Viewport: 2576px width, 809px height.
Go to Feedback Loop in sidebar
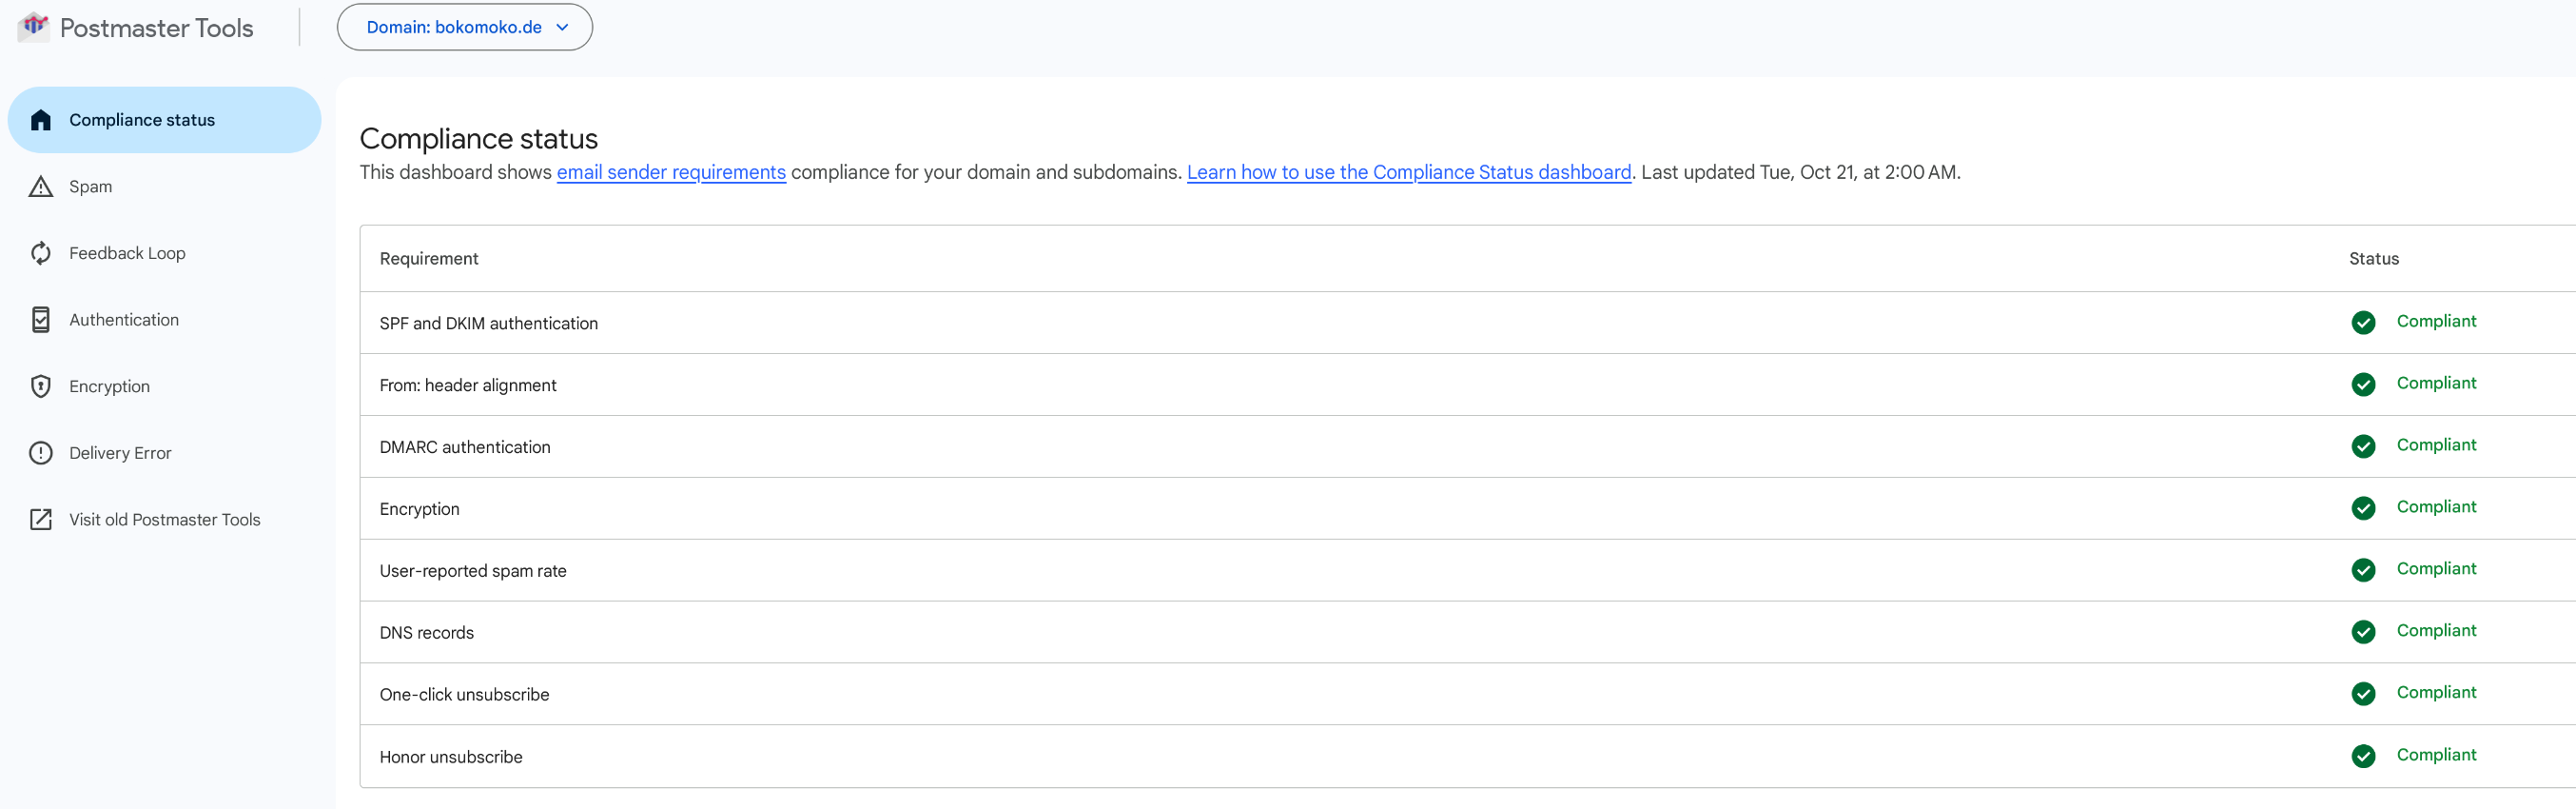(127, 253)
